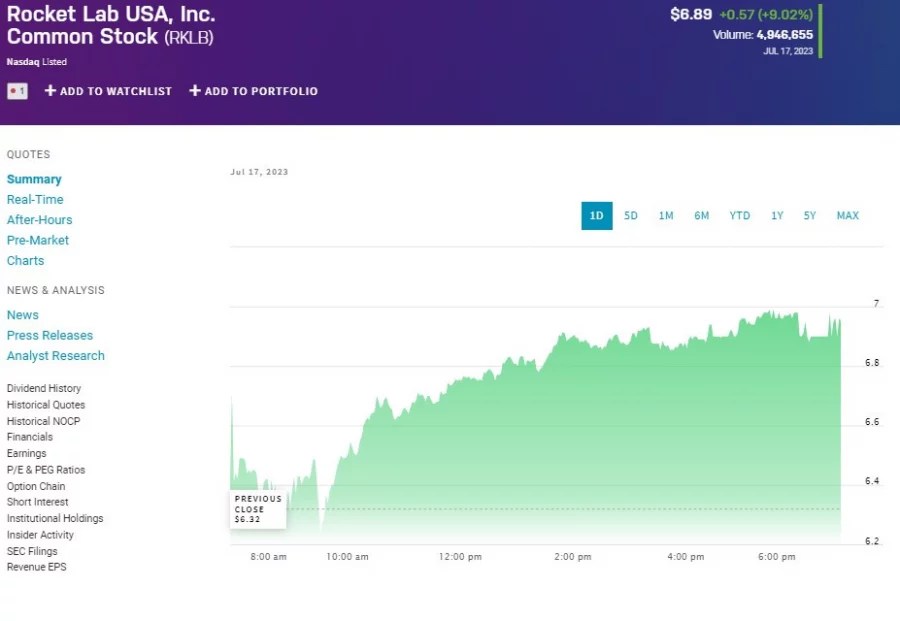
Task: Click the plus icon beside Add to Watchlist
Action: coord(51,91)
